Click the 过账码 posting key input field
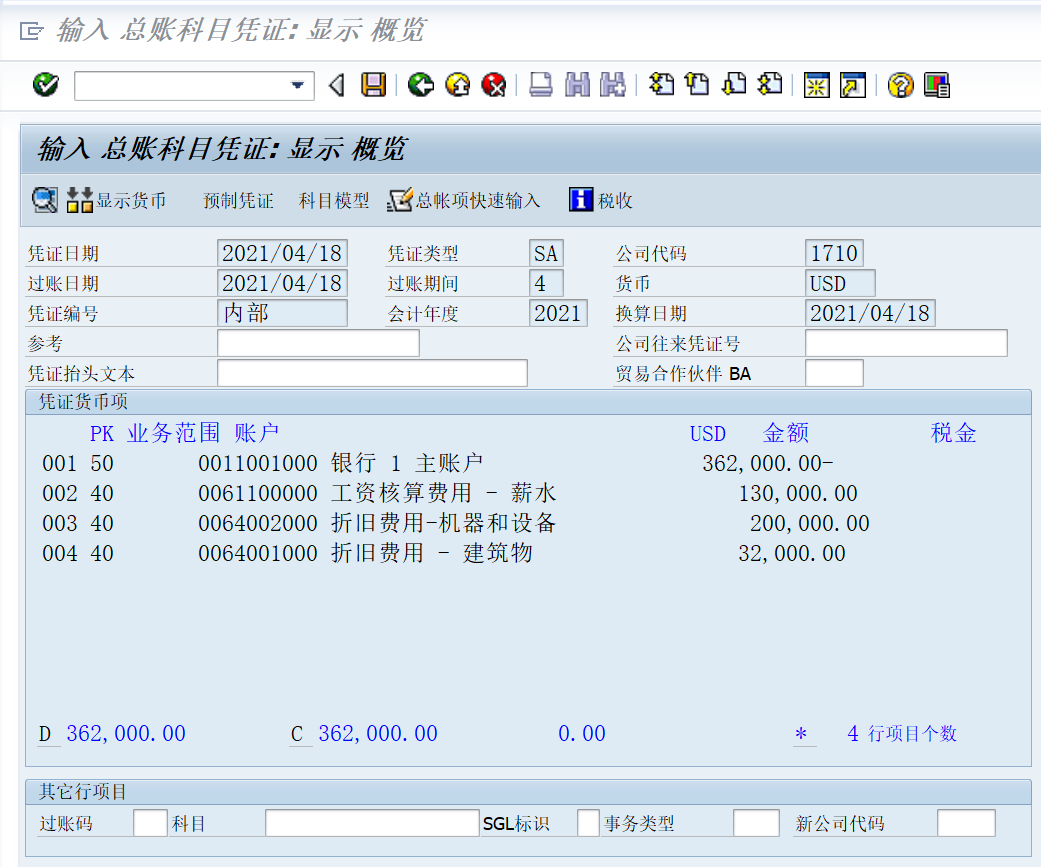 point(150,823)
